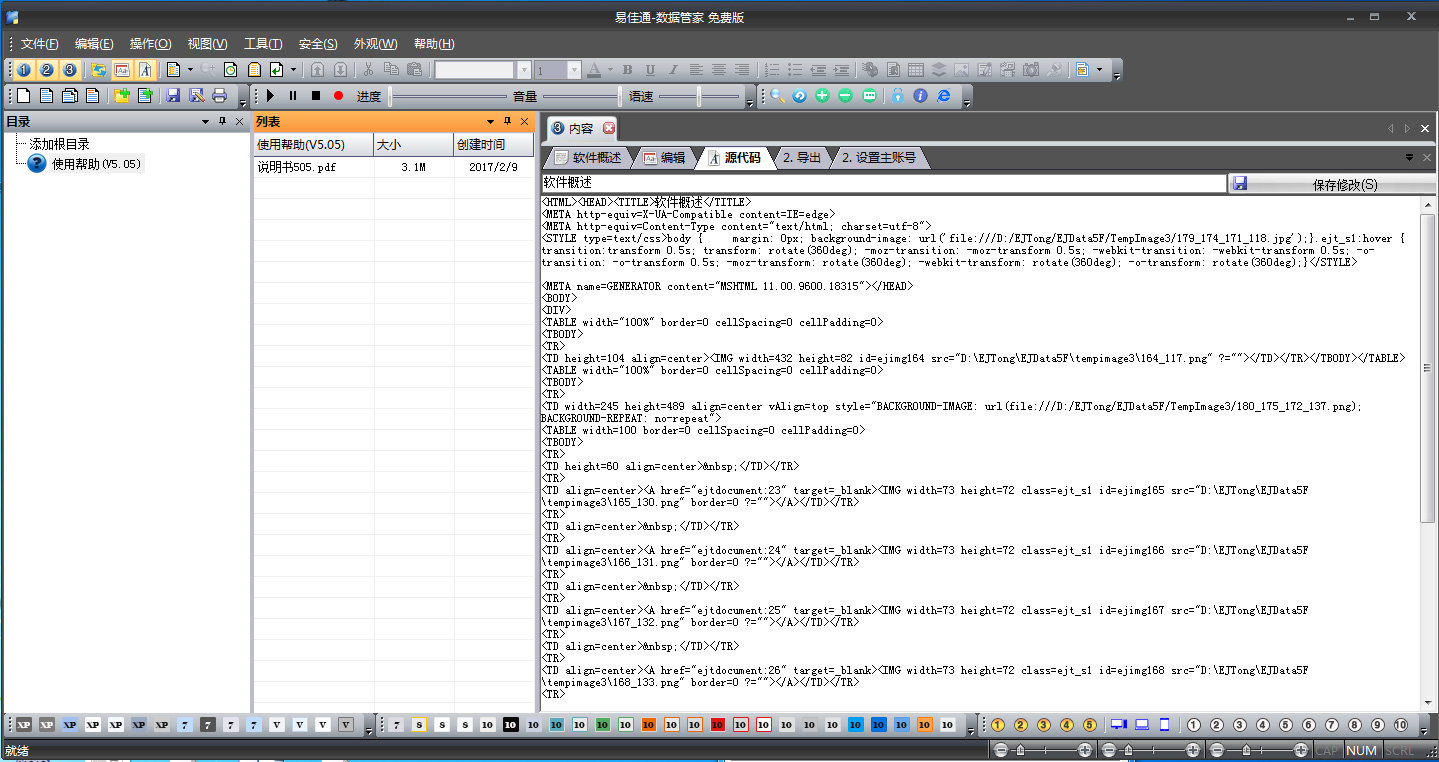Image resolution: width=1439 pixels, height=762 pixels.
Task: Click the numbered list icon
Action: coord(772,70)
